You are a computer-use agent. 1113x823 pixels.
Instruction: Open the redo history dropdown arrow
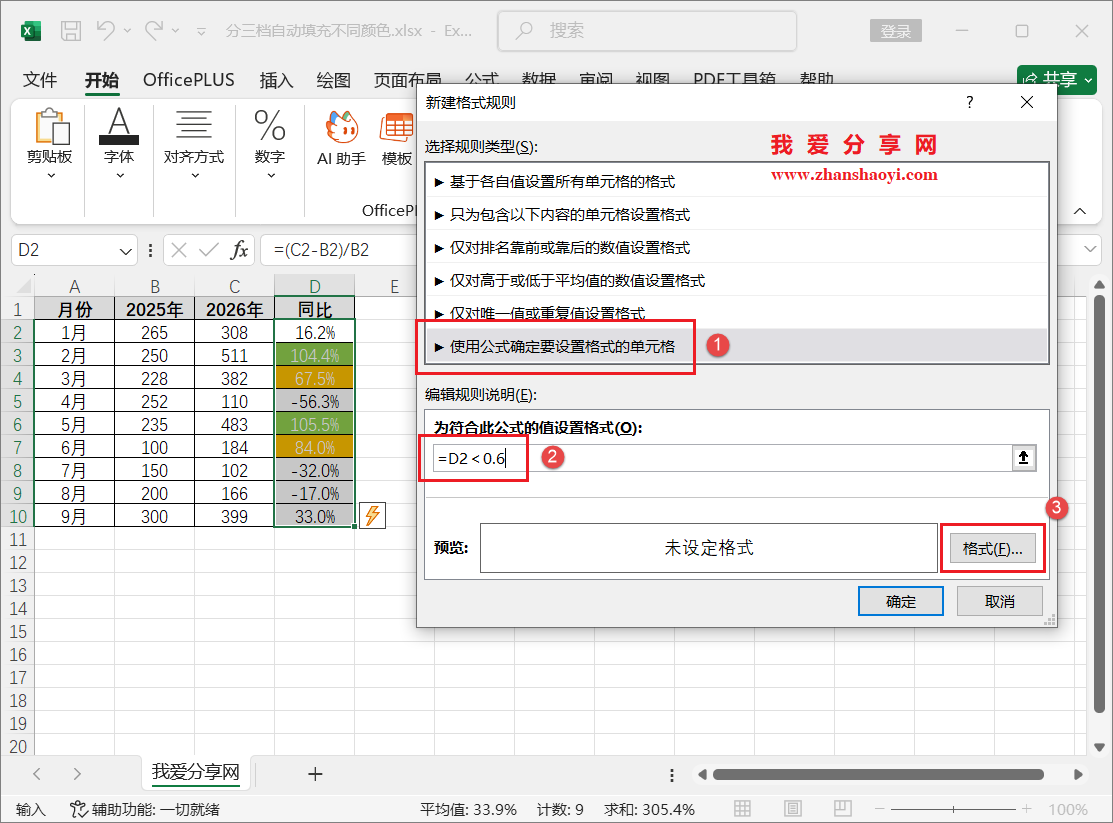[x=175, y=31]
